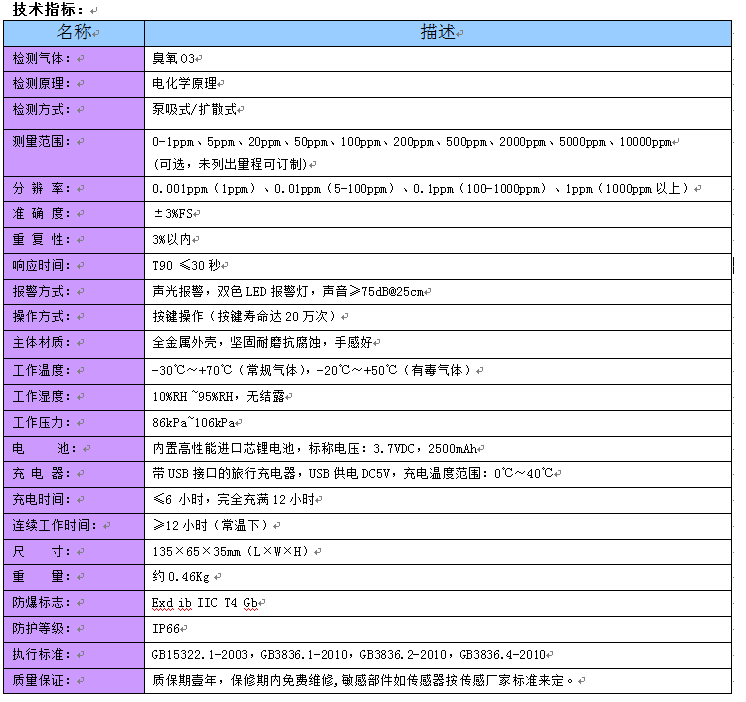This screenshot has height=702, width=746.
Task: Select the 名称 header cell
Action: (74, 33)
